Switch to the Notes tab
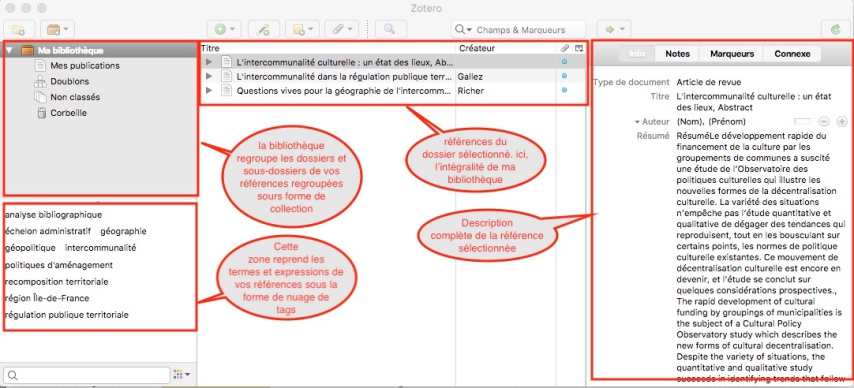This screenshot has width=854, height=388. click(x=677, y=53)
